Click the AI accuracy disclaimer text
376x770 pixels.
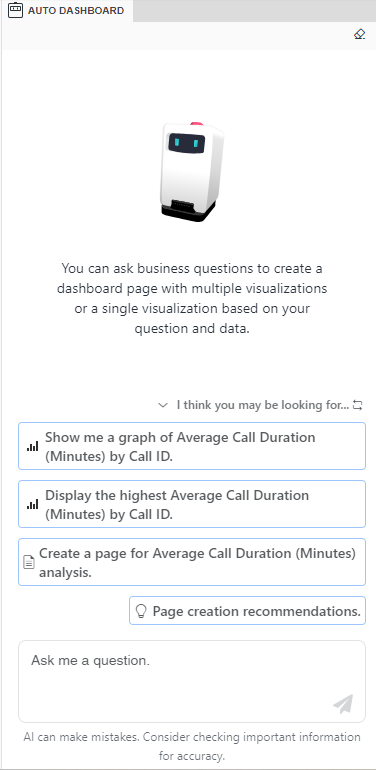(x=192, y=746)
